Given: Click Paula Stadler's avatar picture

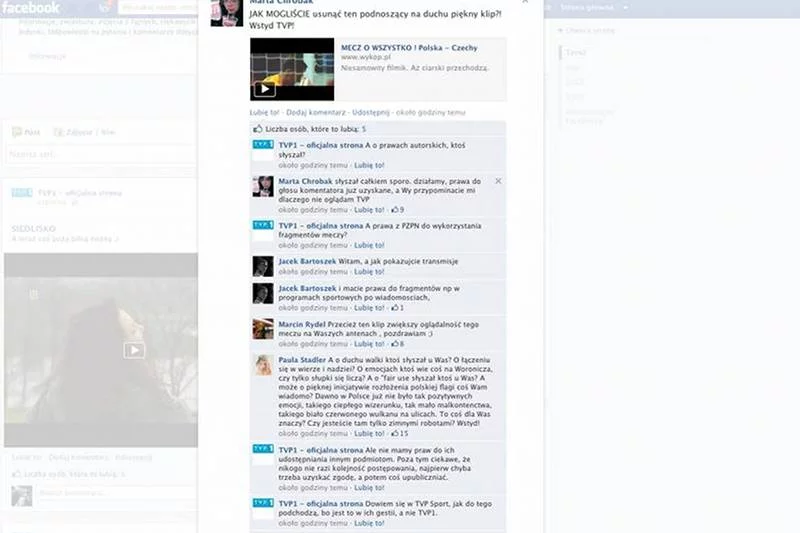Looking at the screenshot, I should (x=263, y=365).
